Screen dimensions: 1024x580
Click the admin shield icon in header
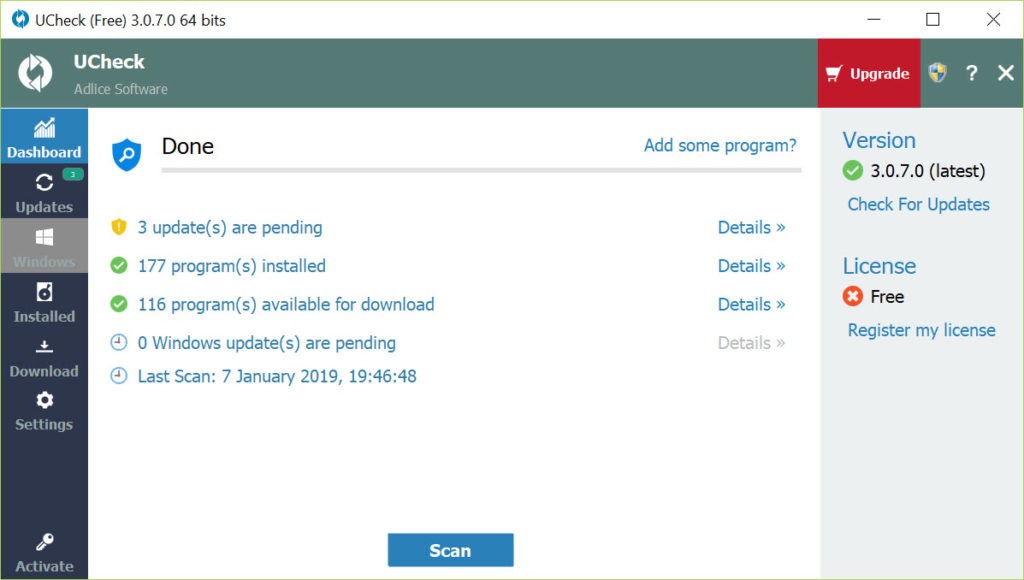click(938, 72)
